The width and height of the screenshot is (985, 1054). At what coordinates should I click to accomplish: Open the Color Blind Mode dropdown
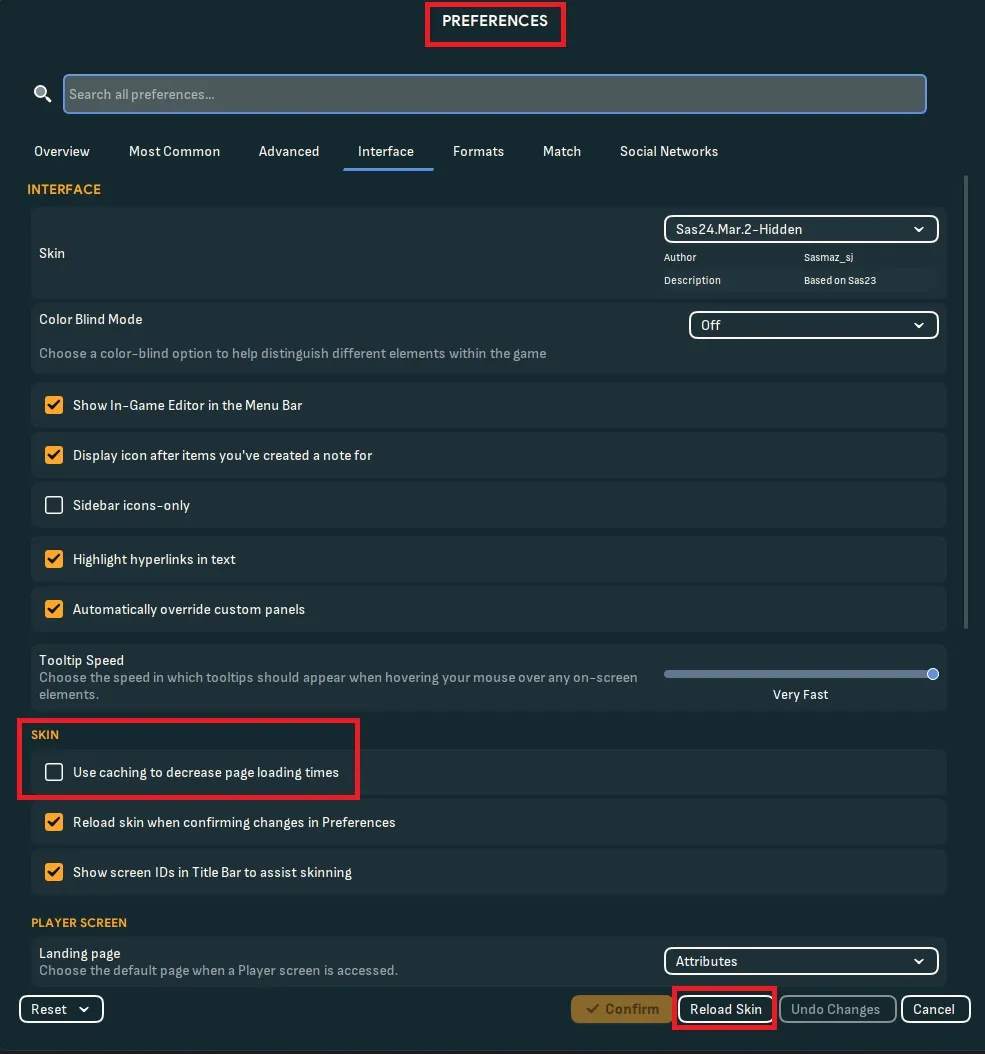812,325
